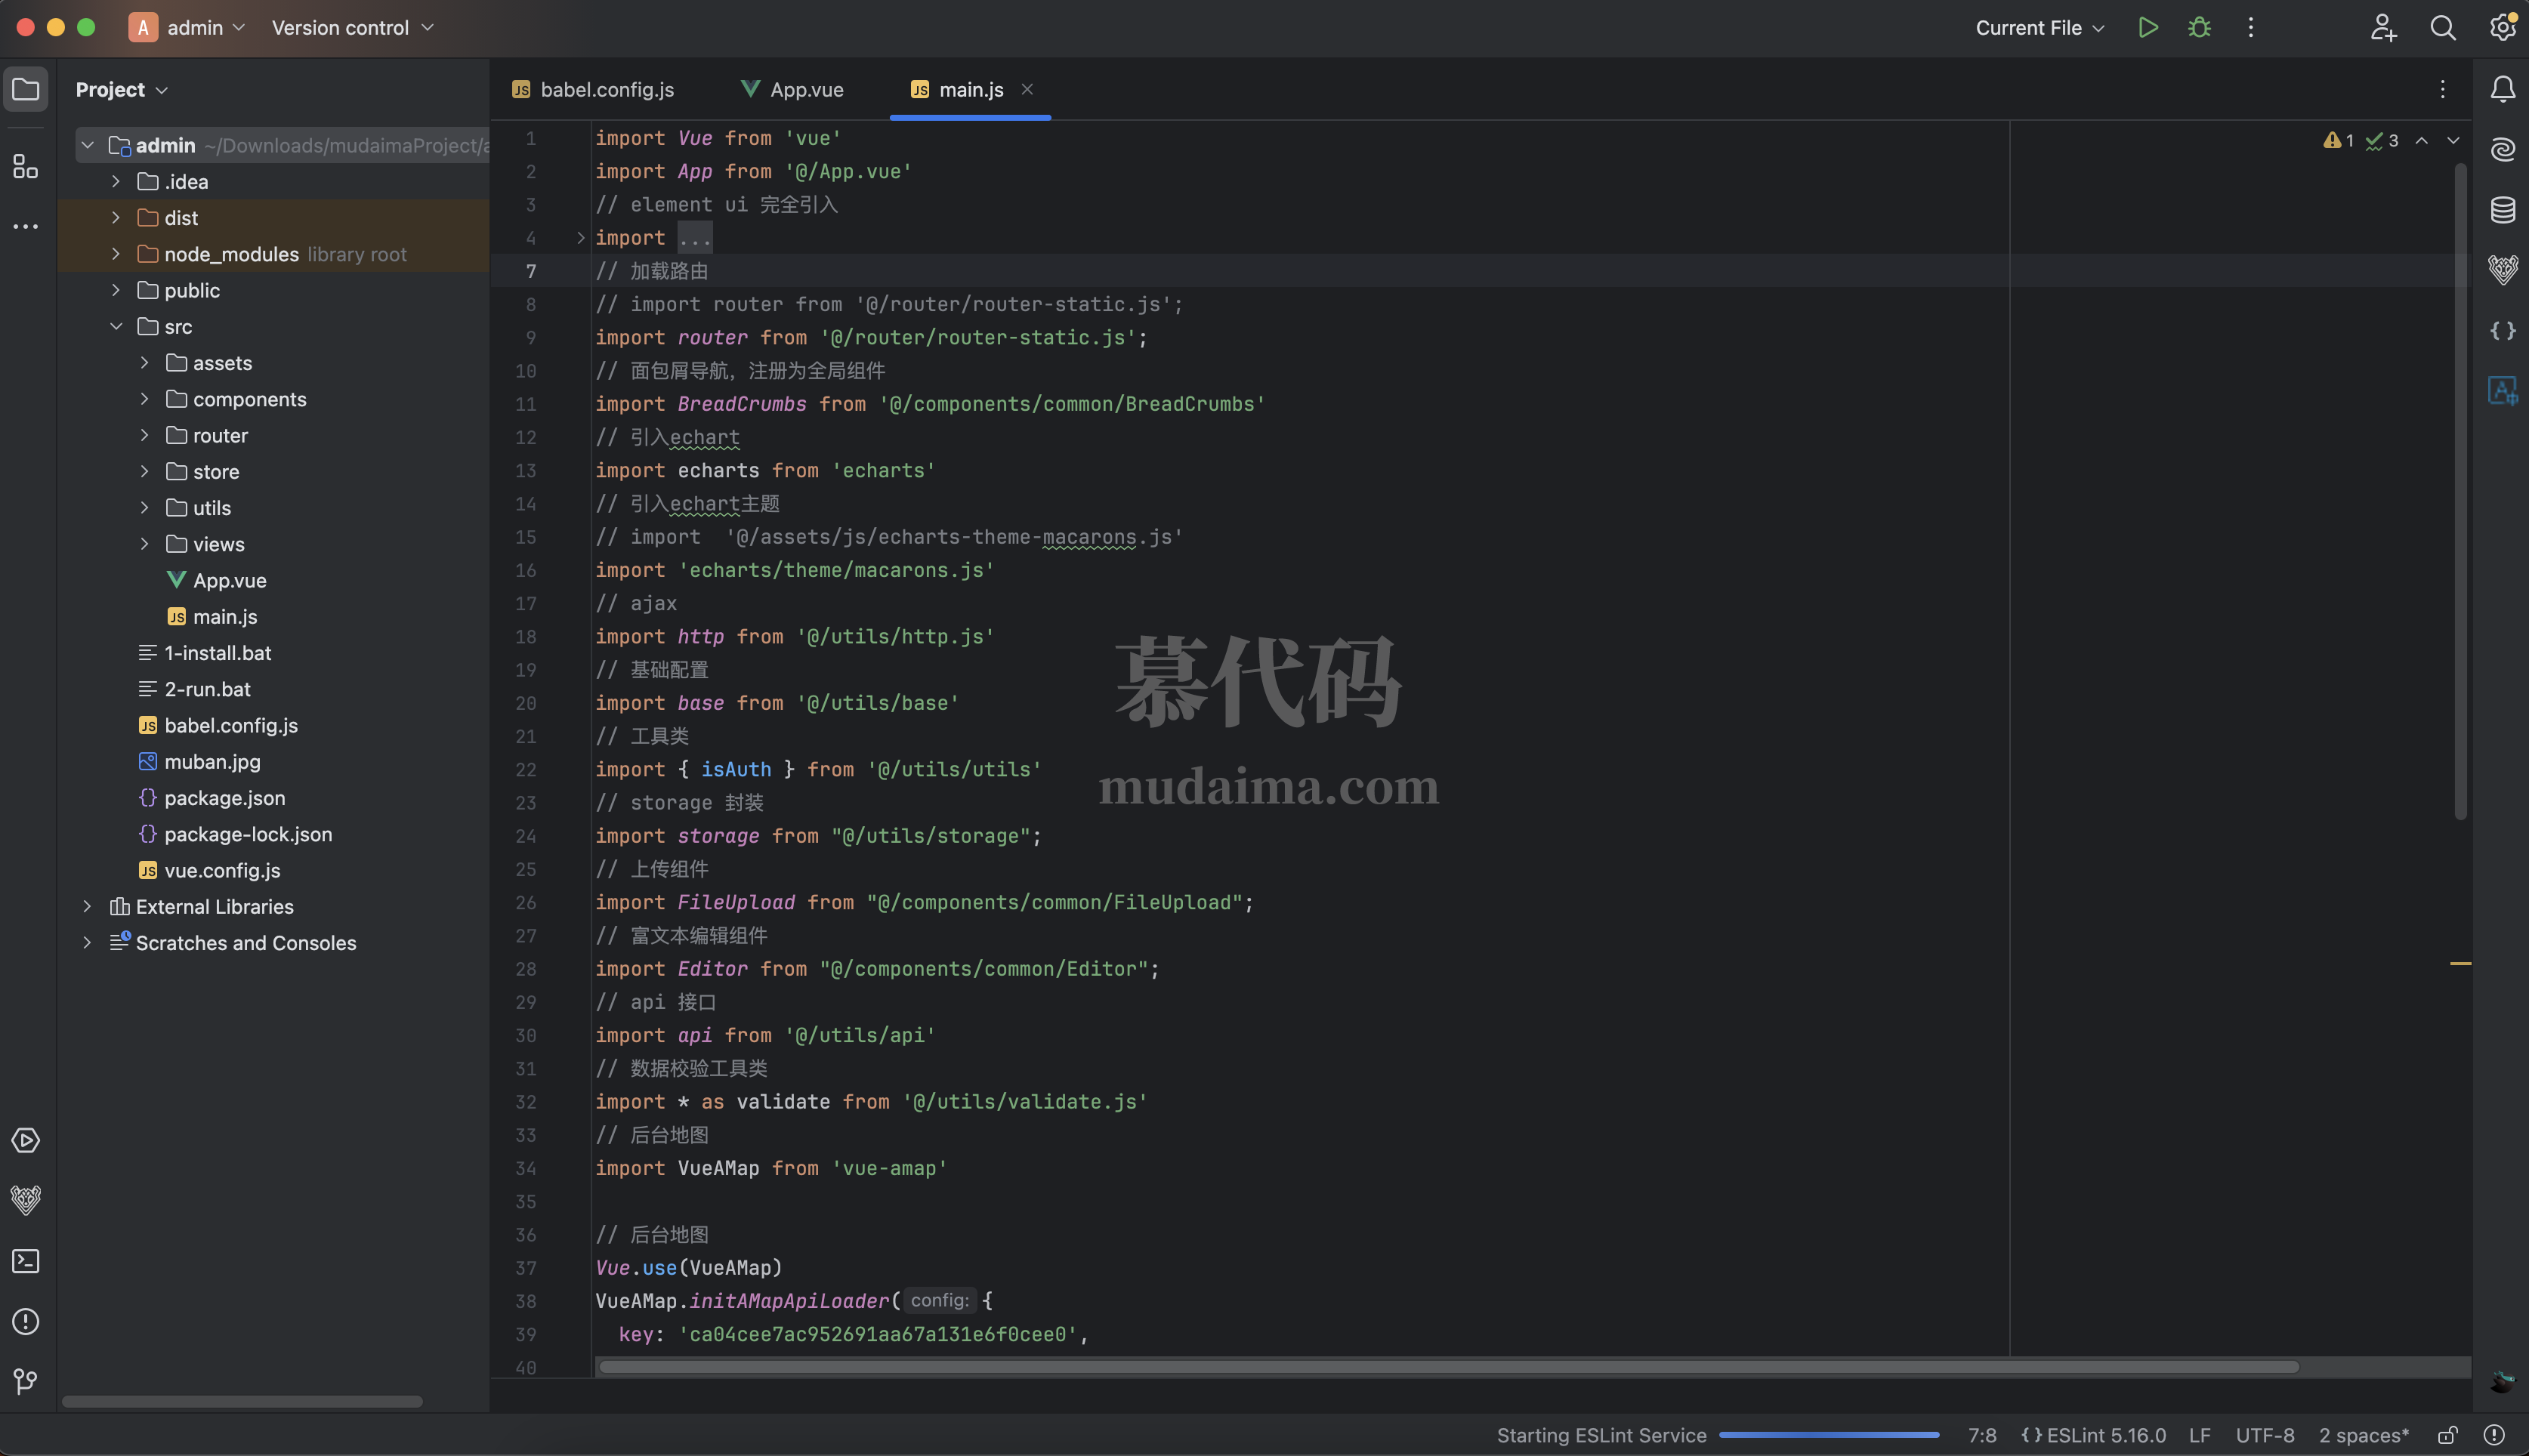Open the Version control menu
2529x1456 pixels.
click(x=352, y=28)
